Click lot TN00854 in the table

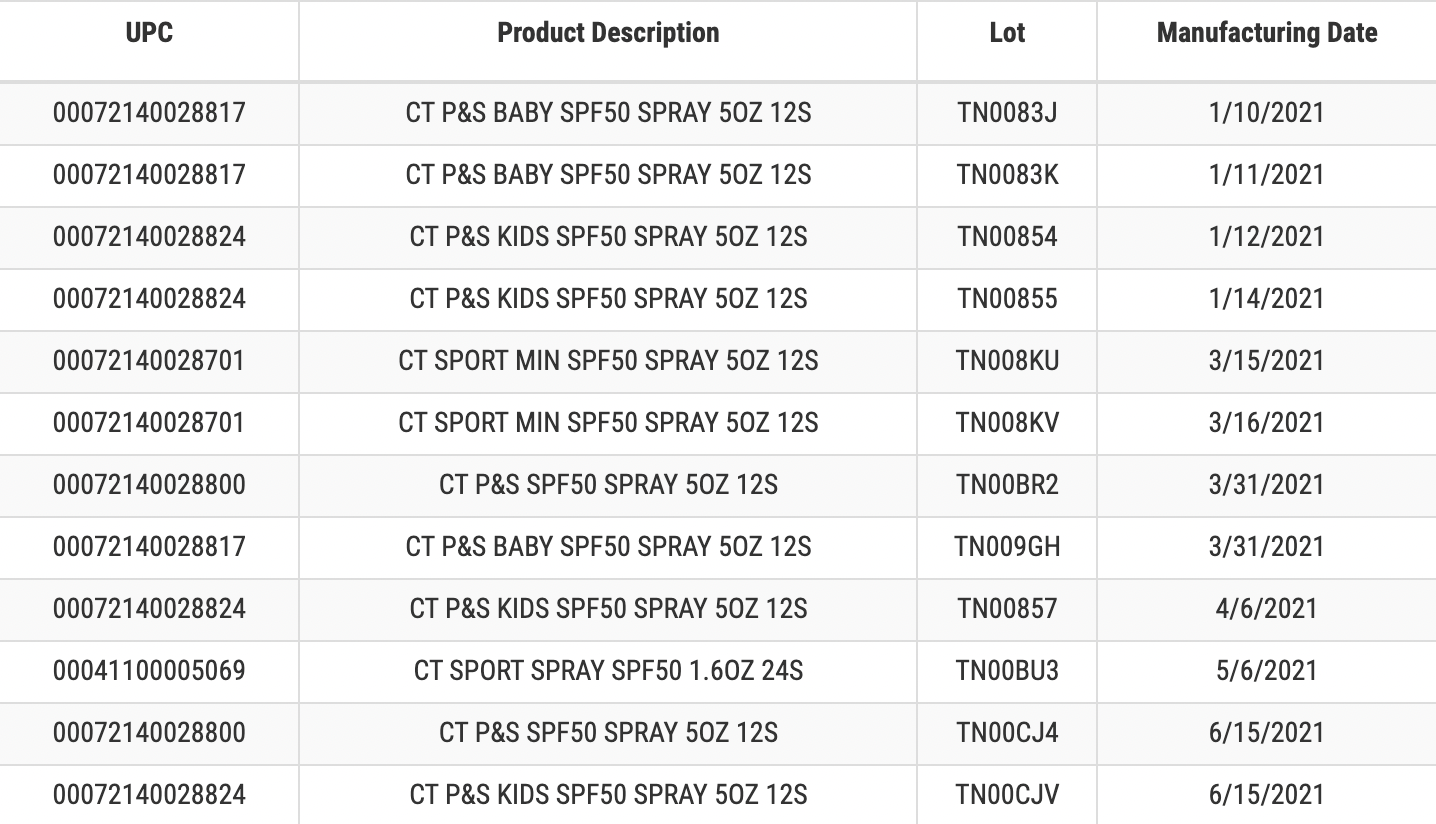[x=1007, y=237]
